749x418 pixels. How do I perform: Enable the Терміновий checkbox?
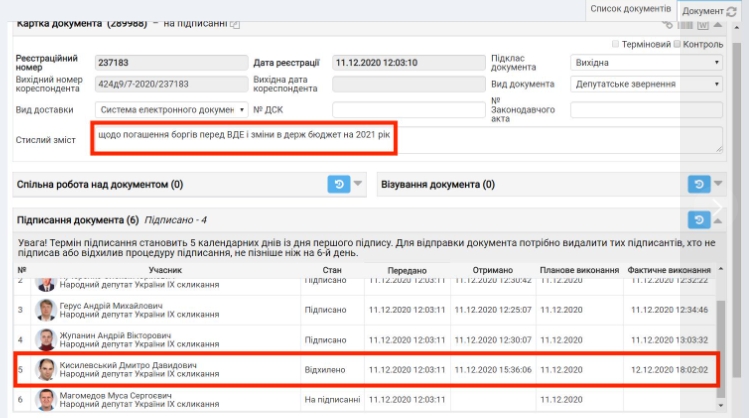click(615, 44)
